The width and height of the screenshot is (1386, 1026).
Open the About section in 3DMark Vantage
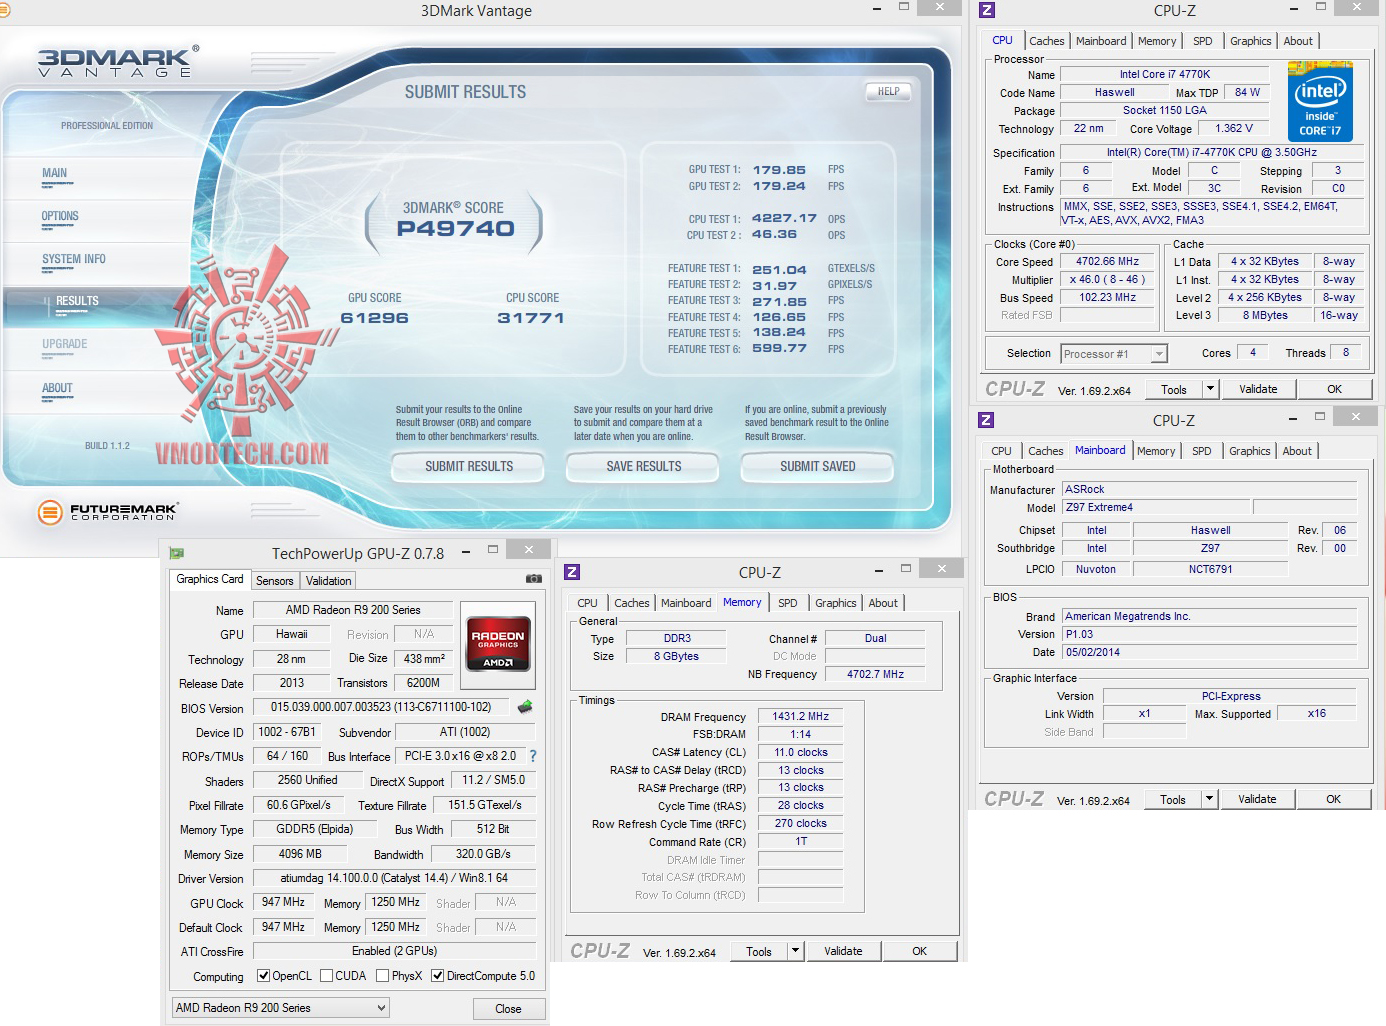point(57,388)
